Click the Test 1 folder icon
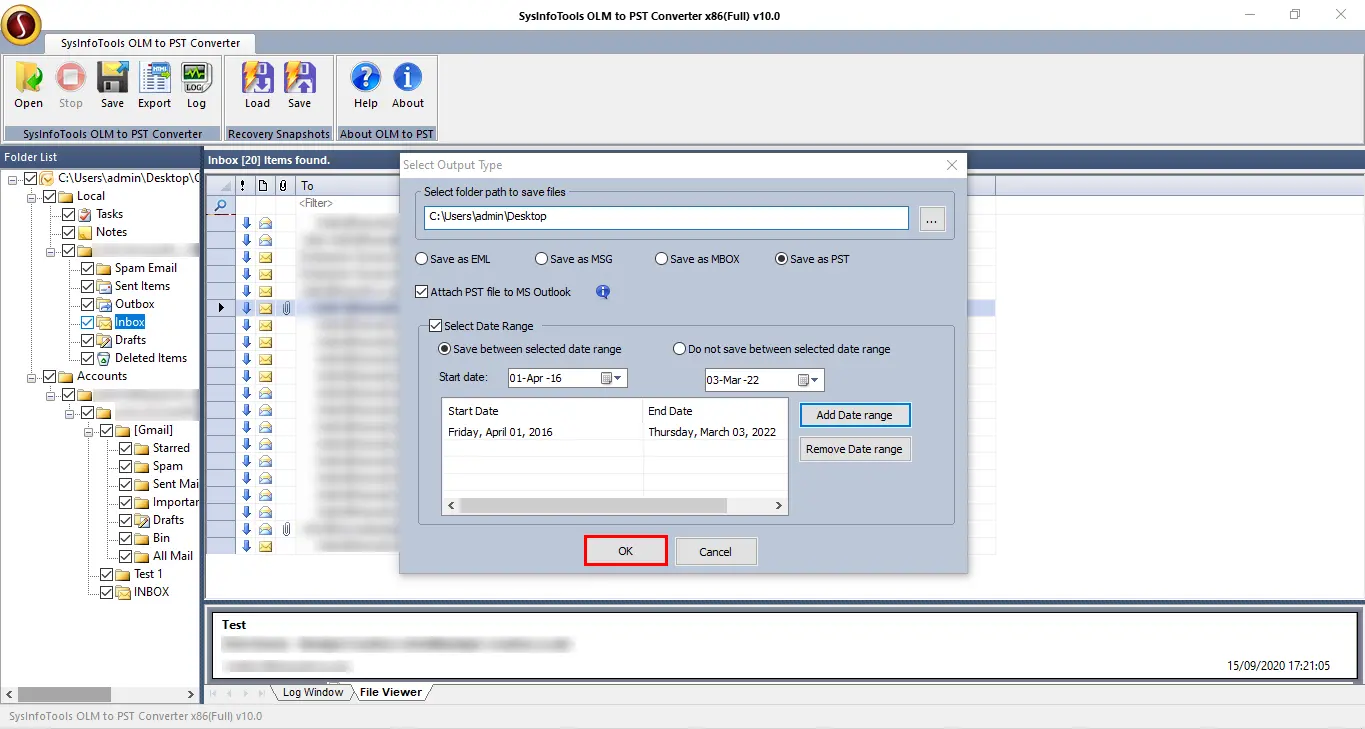Screen dimensions: 1365x729 pyautogui.click(x=123, y=574)
